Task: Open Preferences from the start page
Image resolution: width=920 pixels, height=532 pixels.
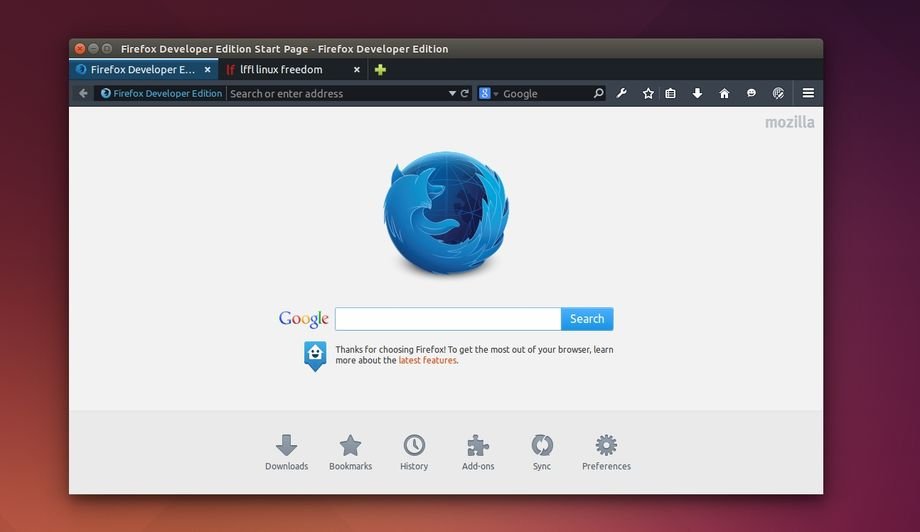Action: coord(606,453)
